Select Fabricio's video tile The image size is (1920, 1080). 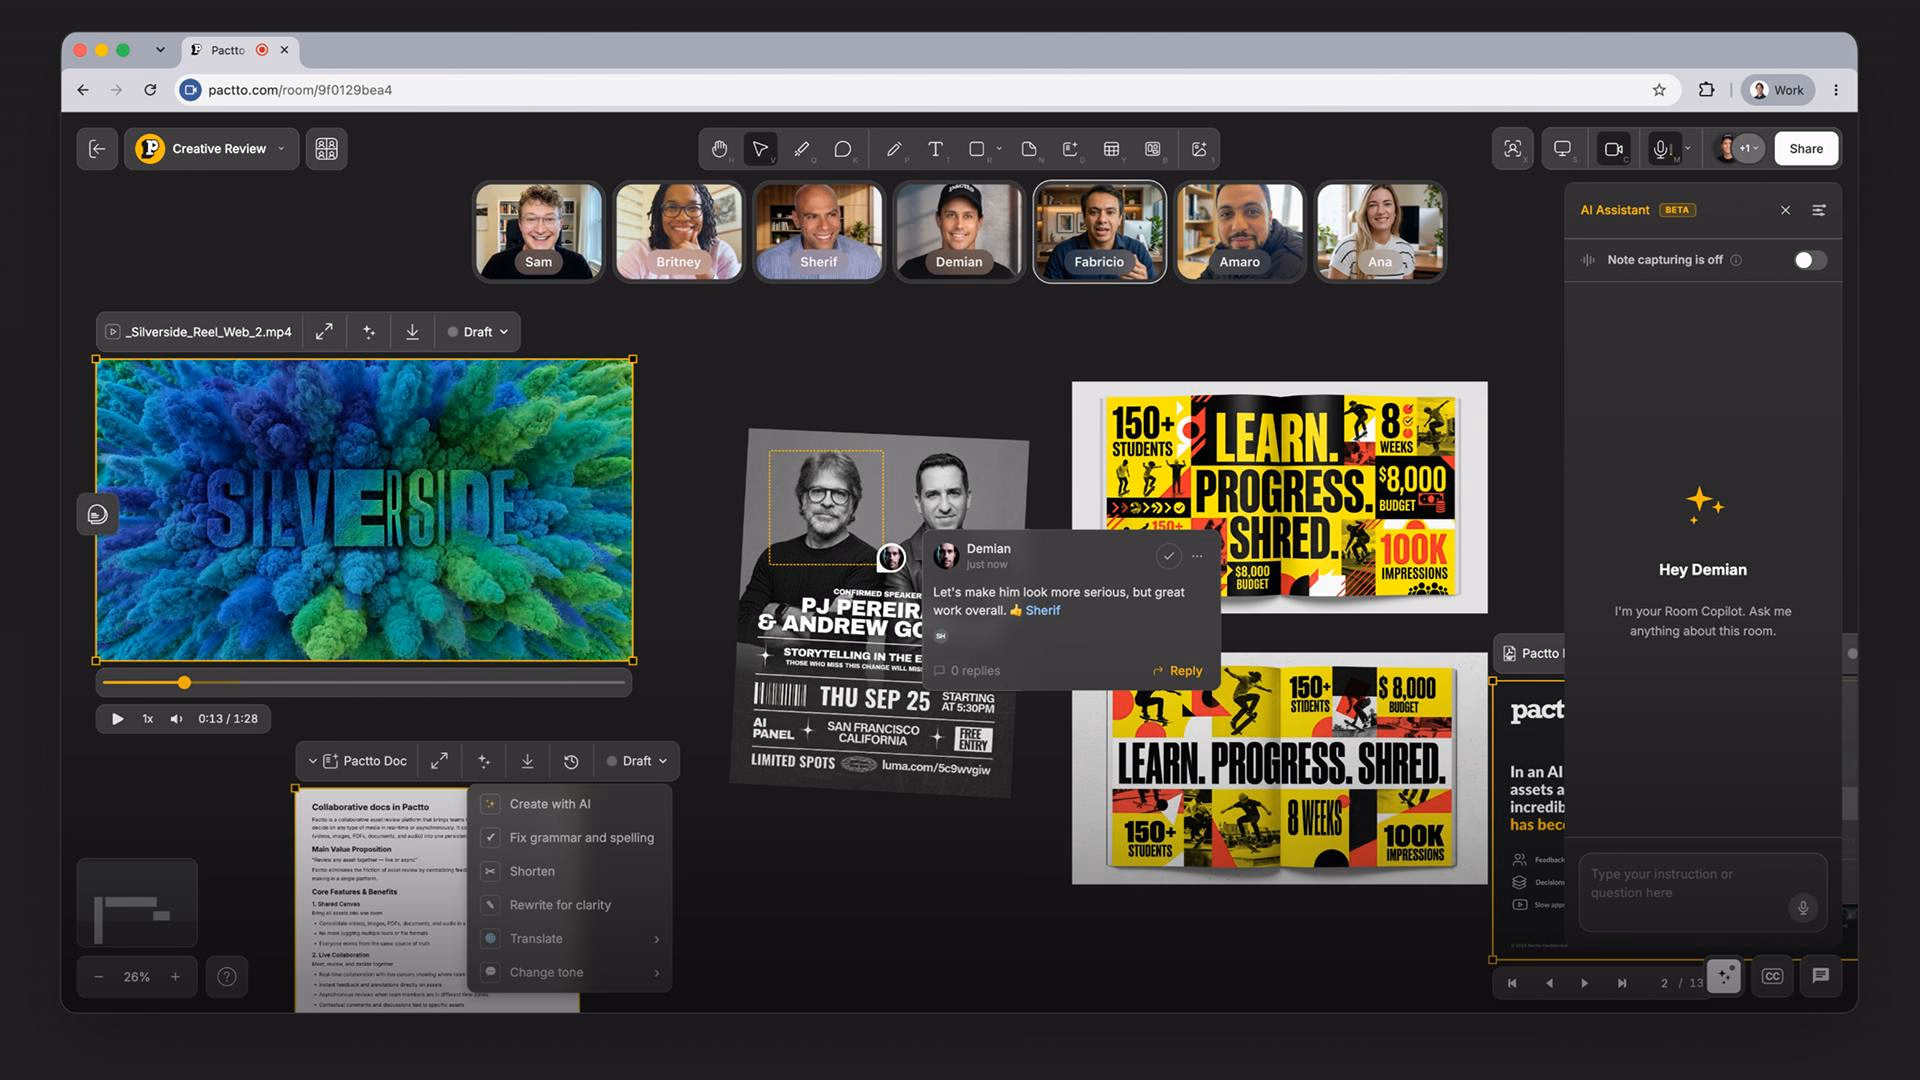1099,232
